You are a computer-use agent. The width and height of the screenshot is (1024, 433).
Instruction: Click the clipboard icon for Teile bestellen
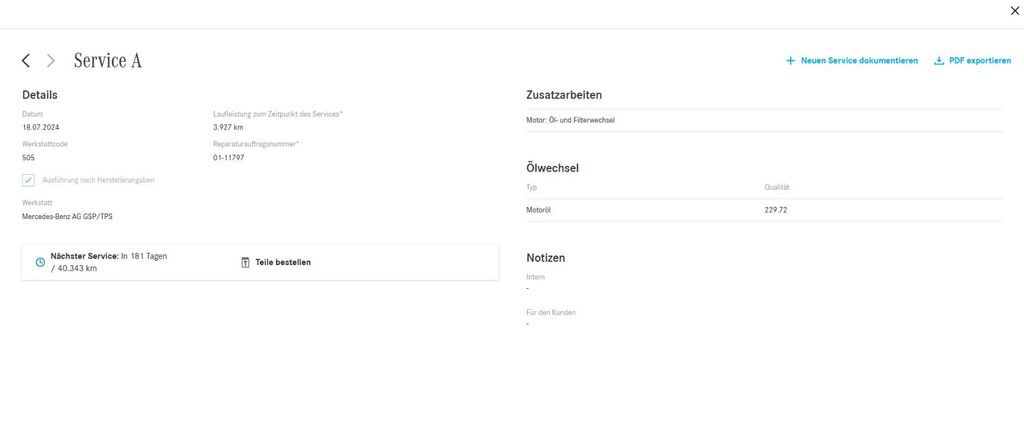tap(245, 262)
